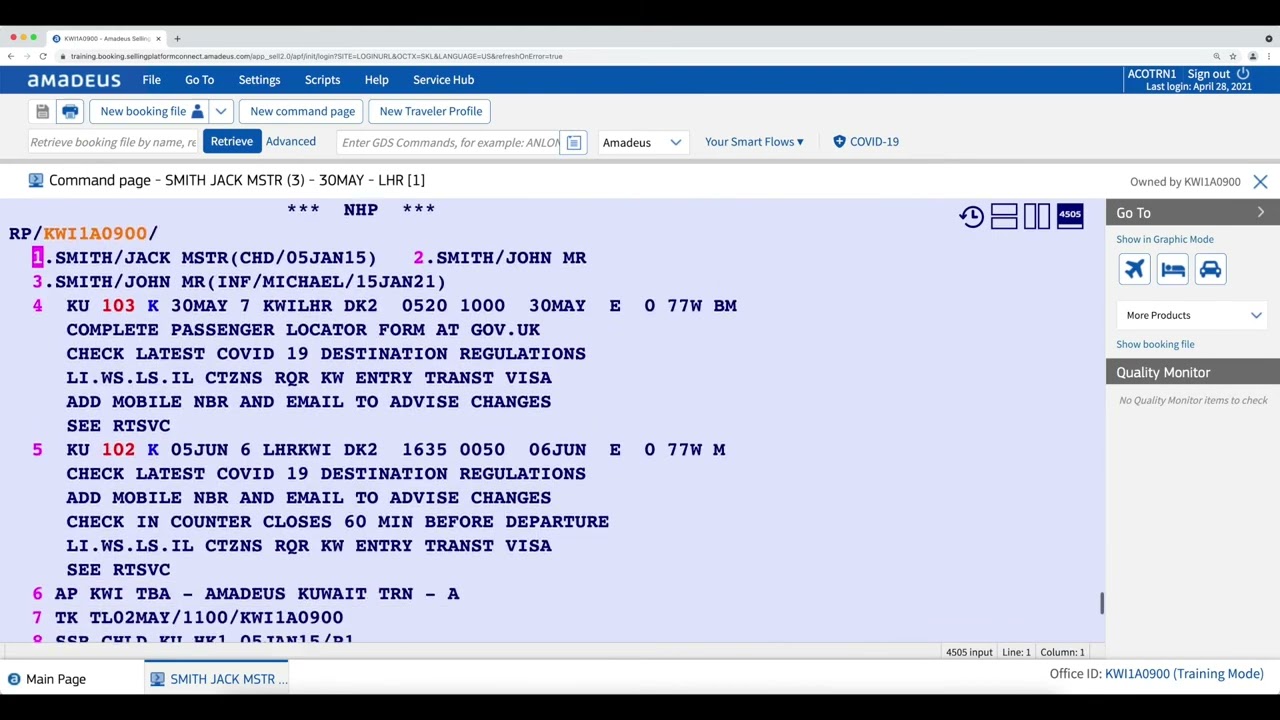Open a new browser tab
This screenshot has width=1280, height=720.
tap(177, 38)
